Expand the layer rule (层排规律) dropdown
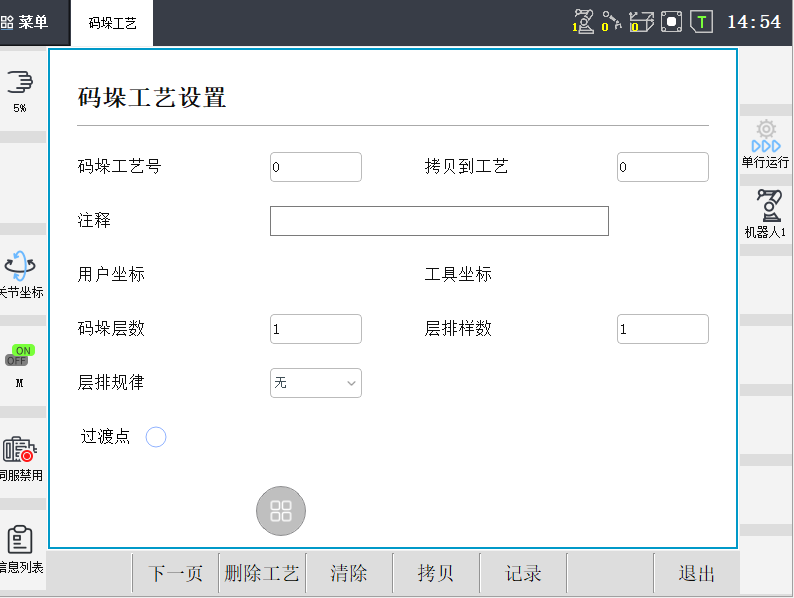 point(316,383)
